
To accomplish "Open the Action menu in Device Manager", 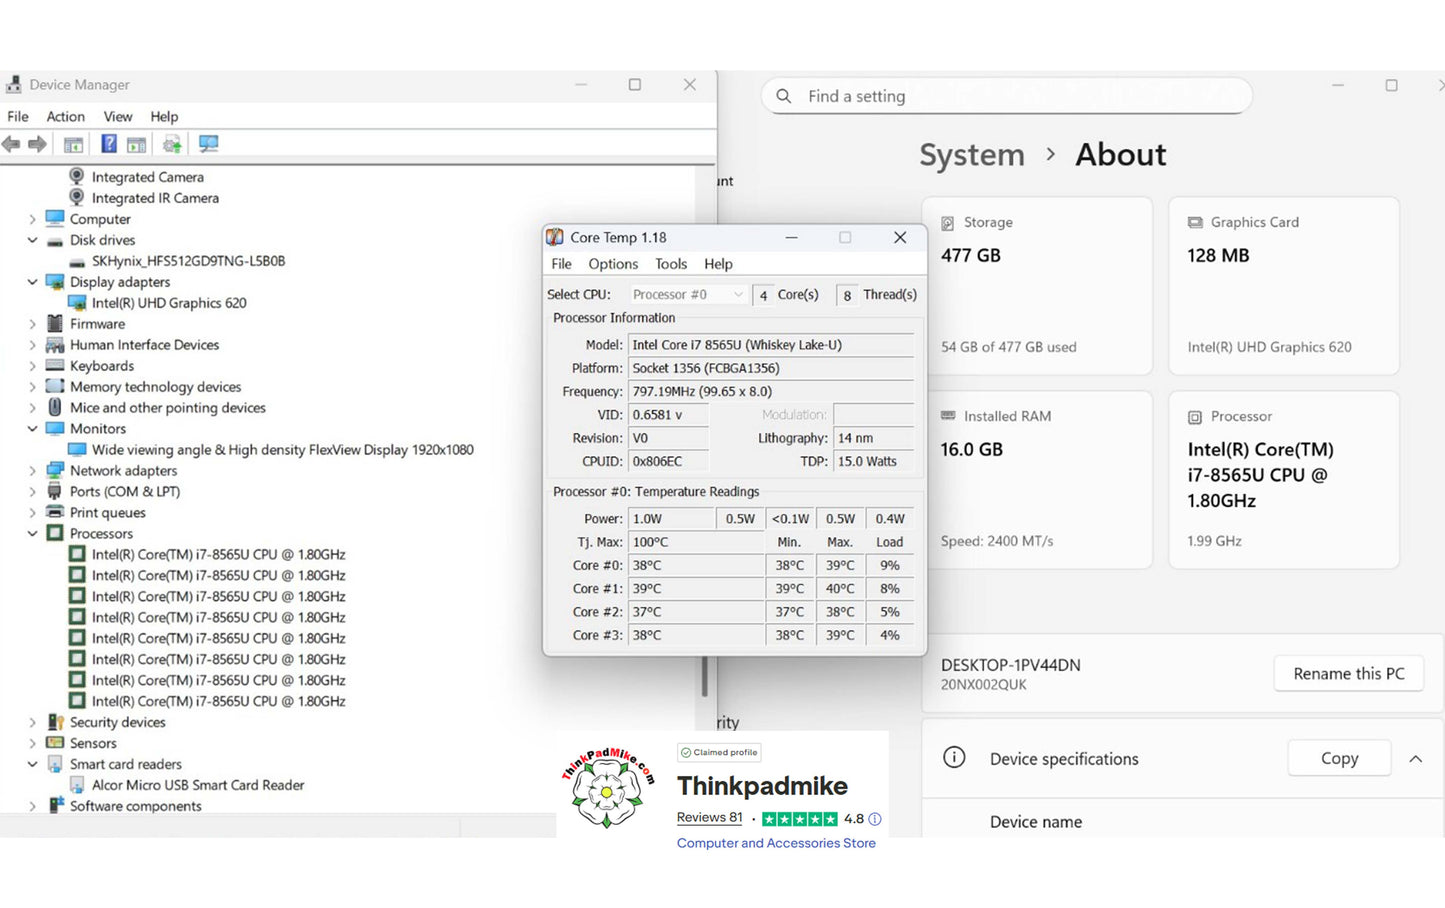I will coord(65,117).
